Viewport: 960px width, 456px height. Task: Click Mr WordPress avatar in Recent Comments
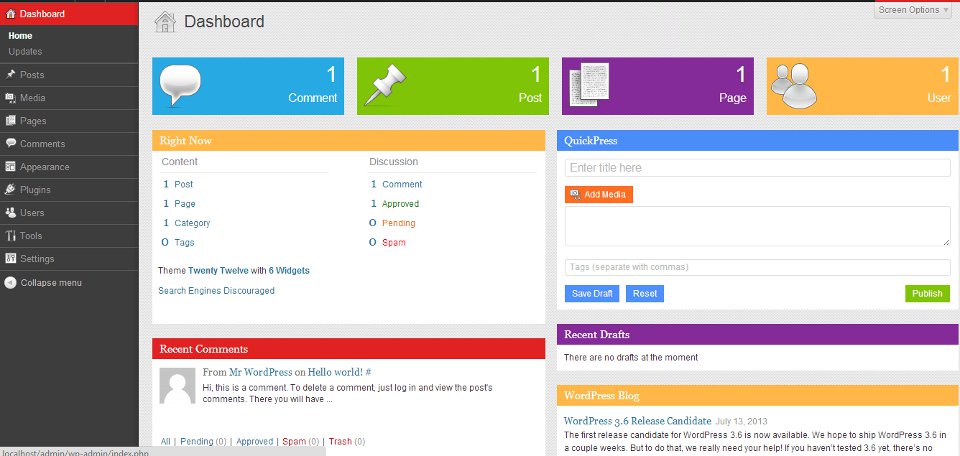click(x=178, y=386)
